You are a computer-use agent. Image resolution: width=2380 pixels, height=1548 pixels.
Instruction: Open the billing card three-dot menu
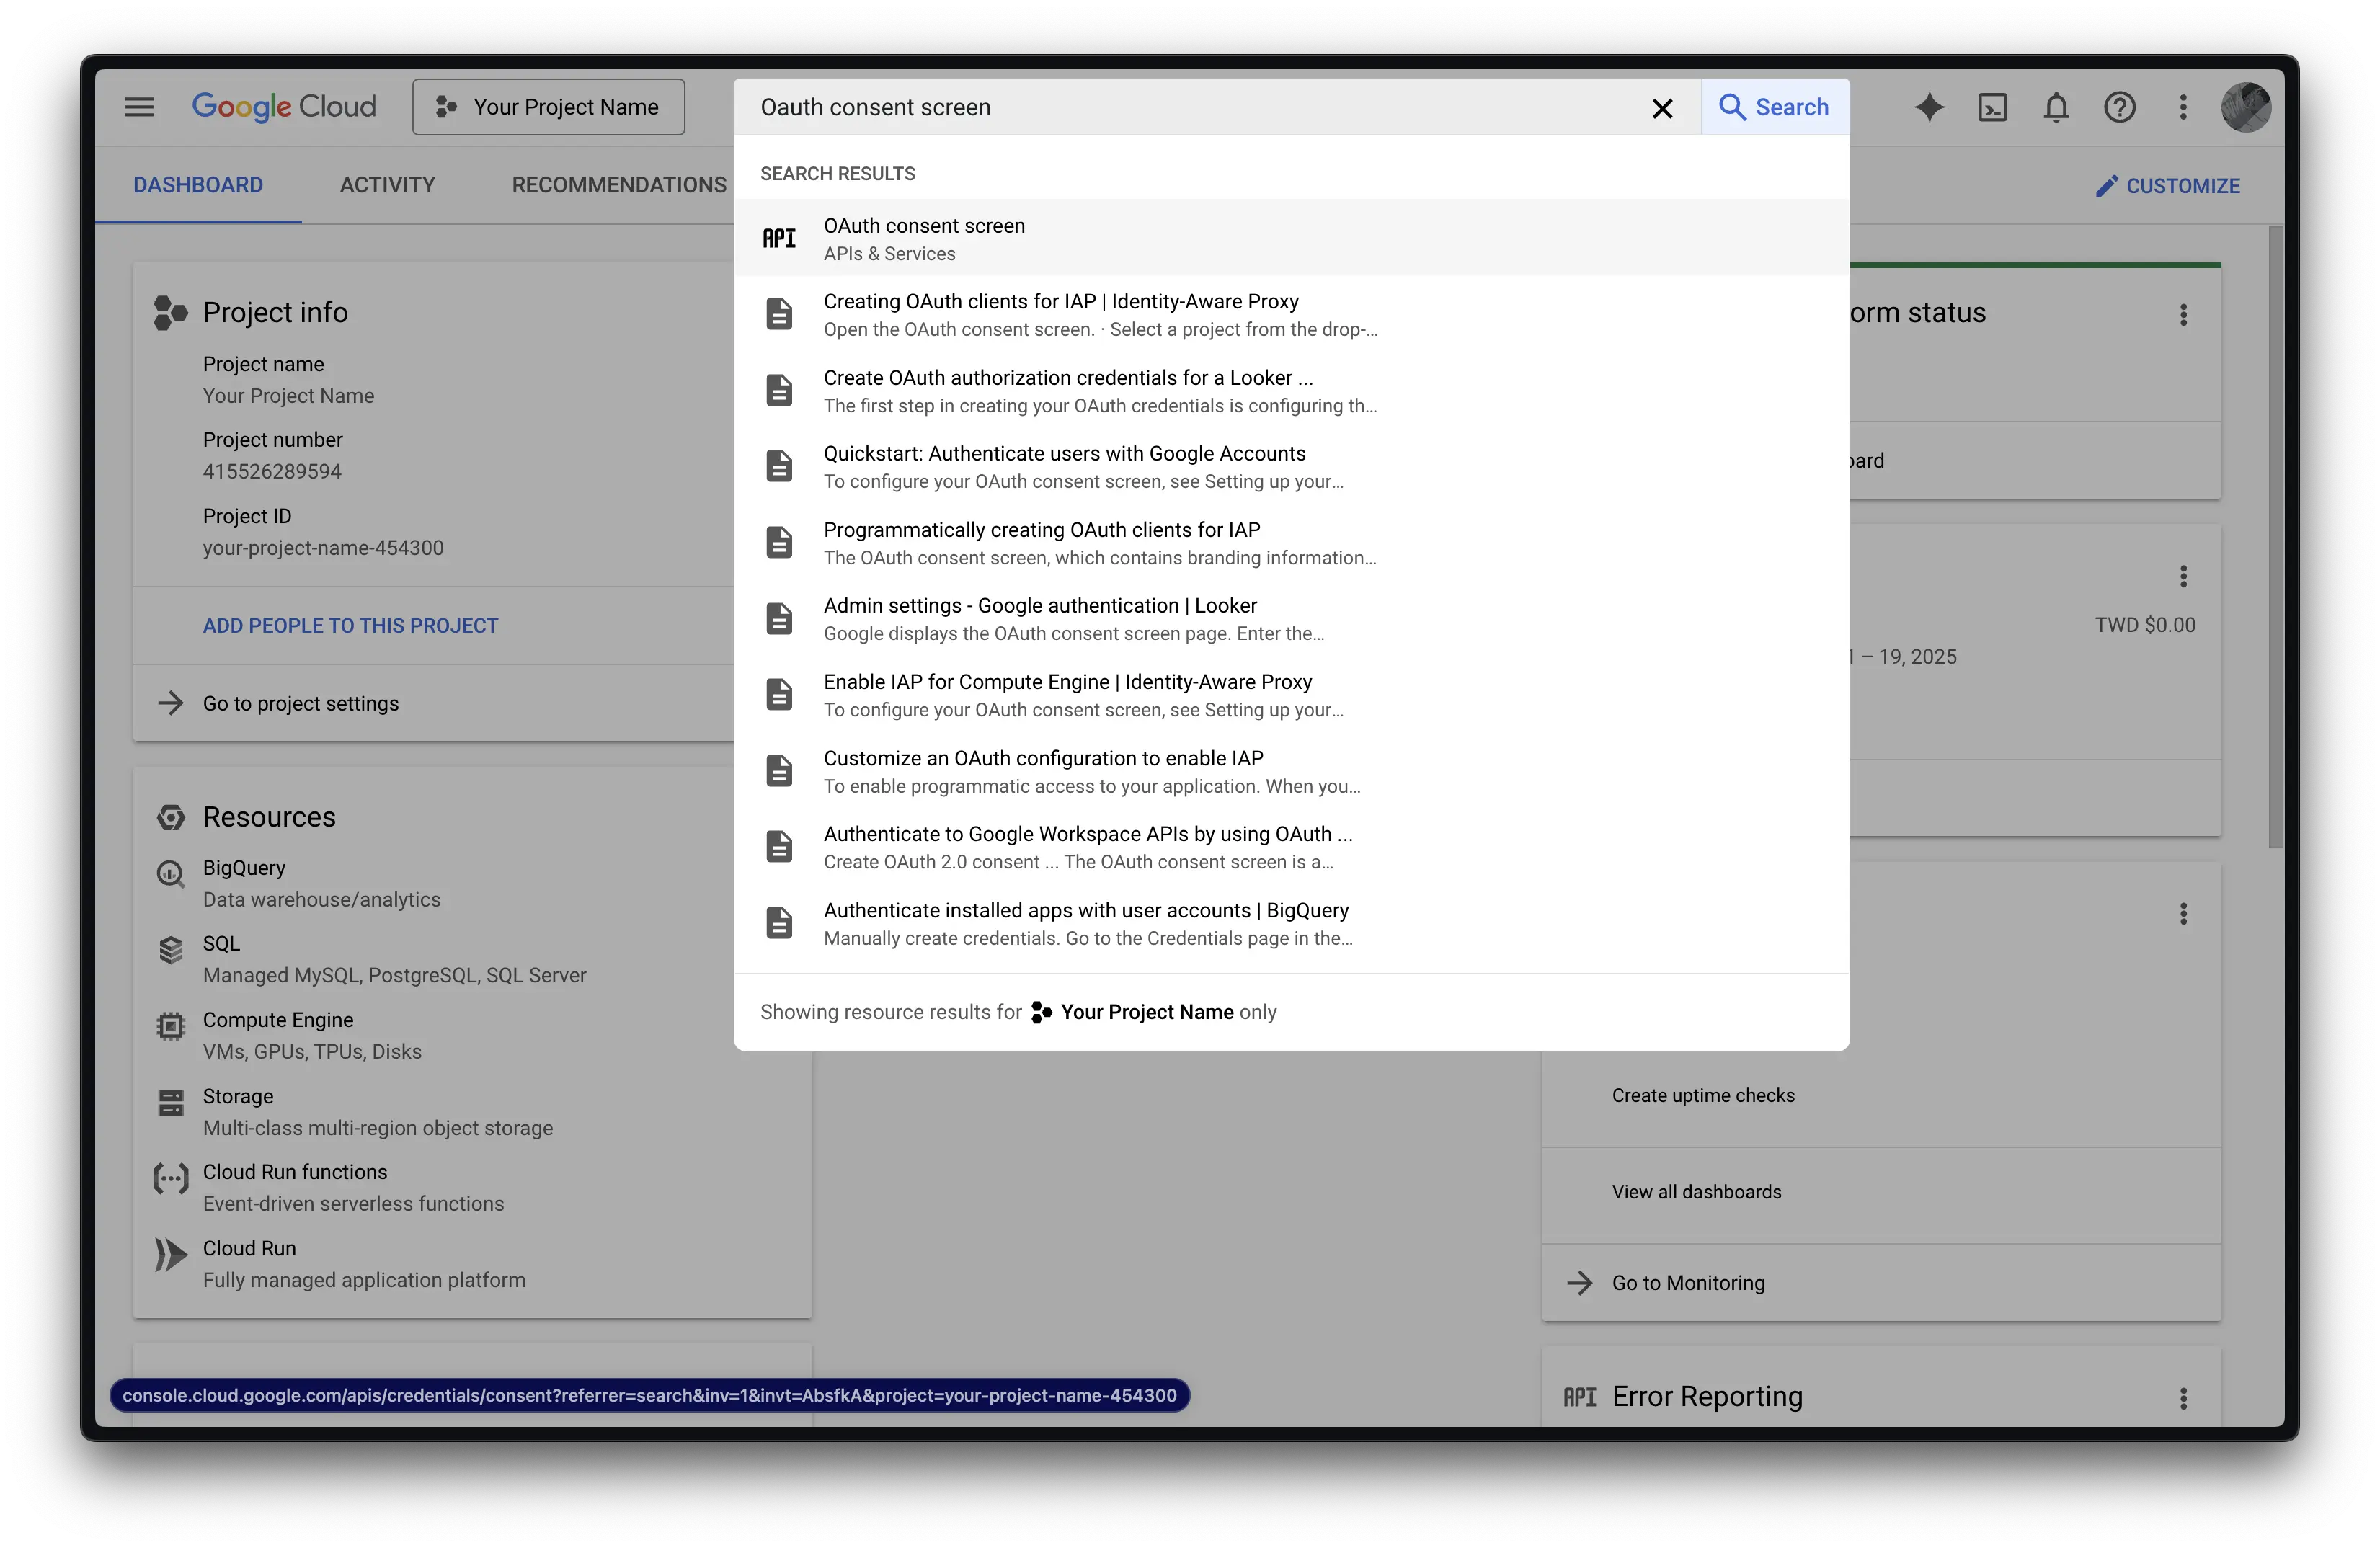point(2183,576)
